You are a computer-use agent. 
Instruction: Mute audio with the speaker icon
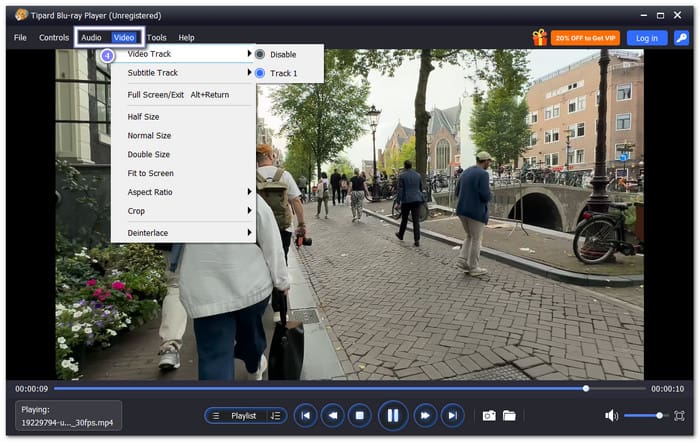pos(611,416)
